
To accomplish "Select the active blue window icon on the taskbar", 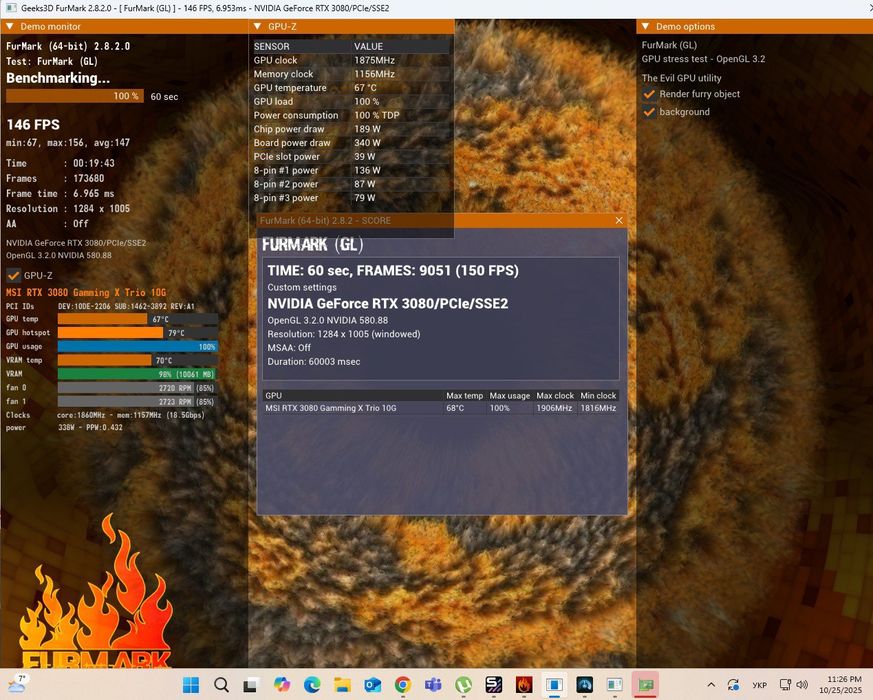I will pyautogui.click(x=554, y=684).
